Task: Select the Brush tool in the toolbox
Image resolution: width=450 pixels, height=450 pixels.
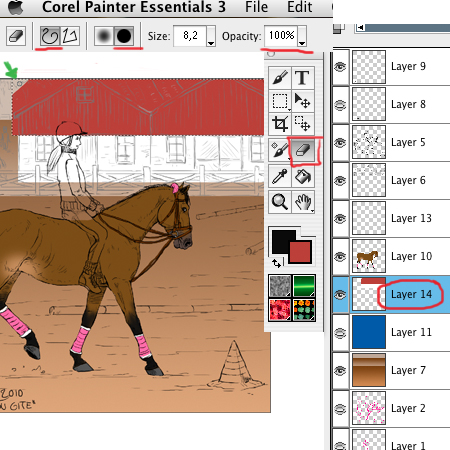Action: [x=280, y=78]
